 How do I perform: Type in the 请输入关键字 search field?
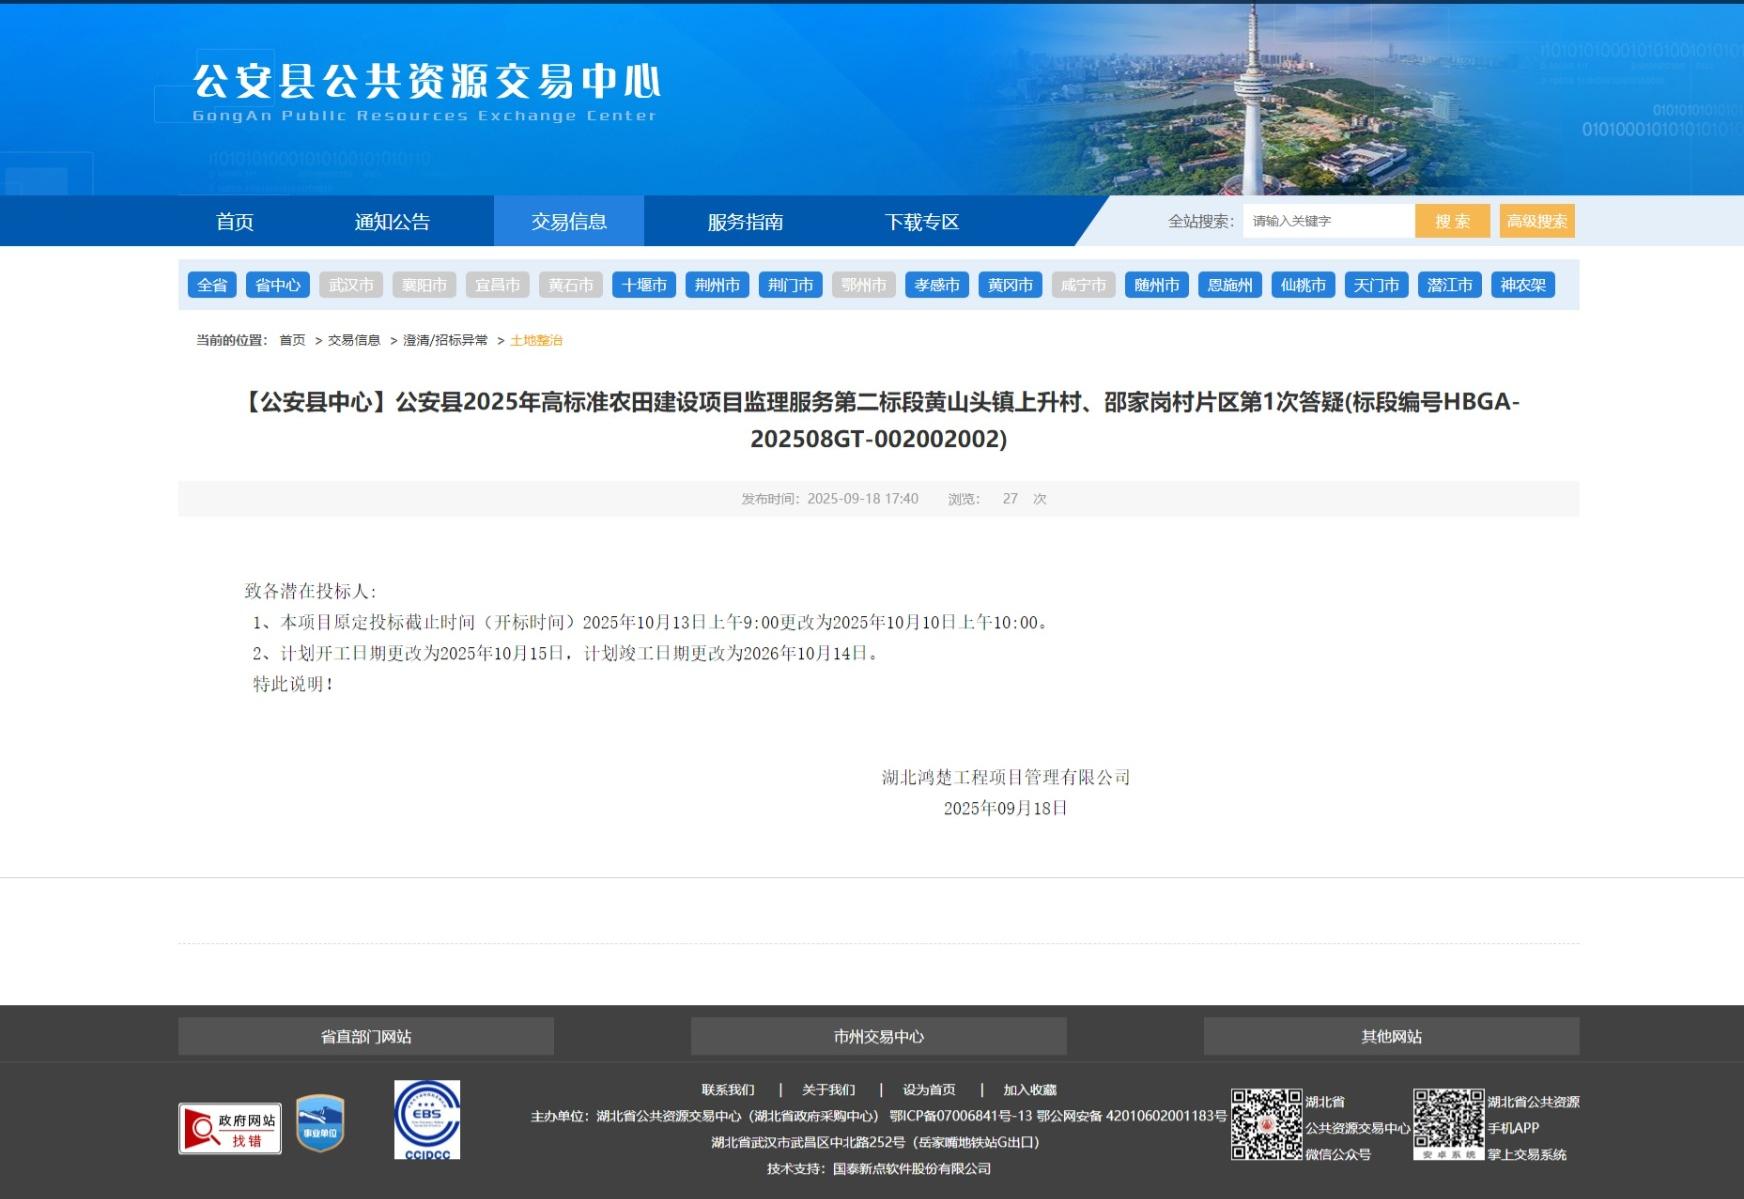1327,221
